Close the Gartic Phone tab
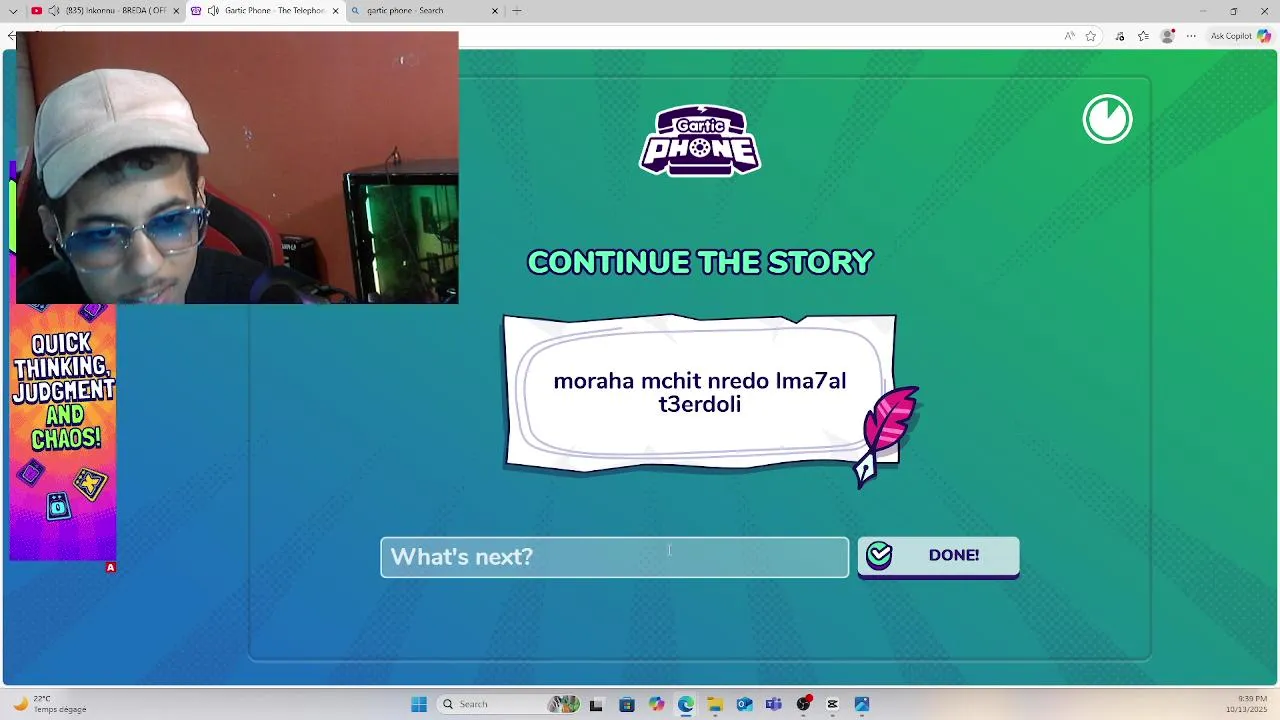1280x720 pixels. pyautogui.click(x=335, y=11)
